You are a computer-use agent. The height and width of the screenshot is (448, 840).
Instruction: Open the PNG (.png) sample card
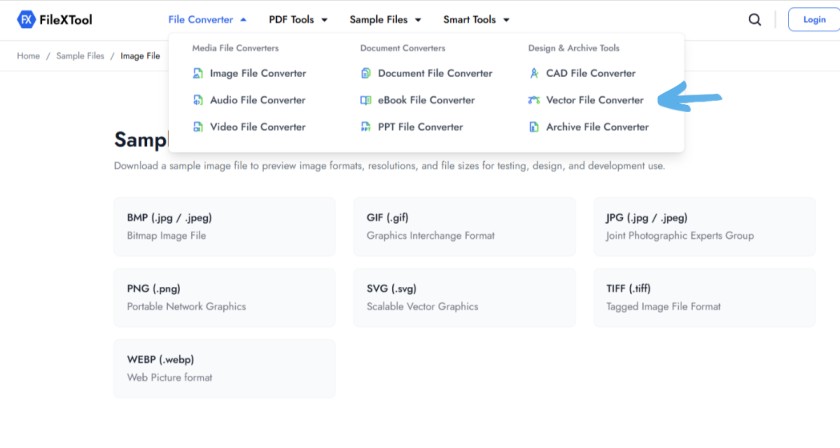click(224, 297)
